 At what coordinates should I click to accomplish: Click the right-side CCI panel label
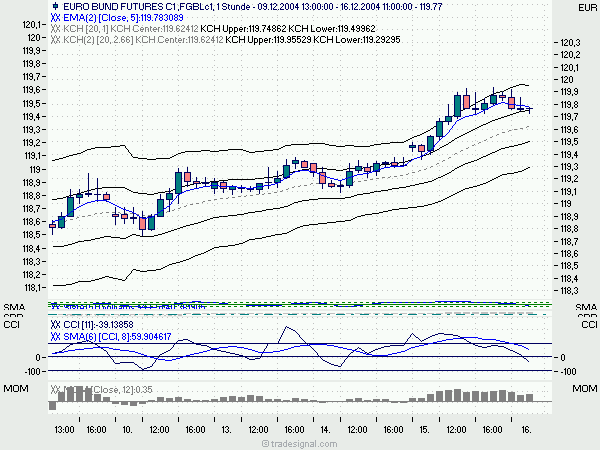[x=589, y=324]
